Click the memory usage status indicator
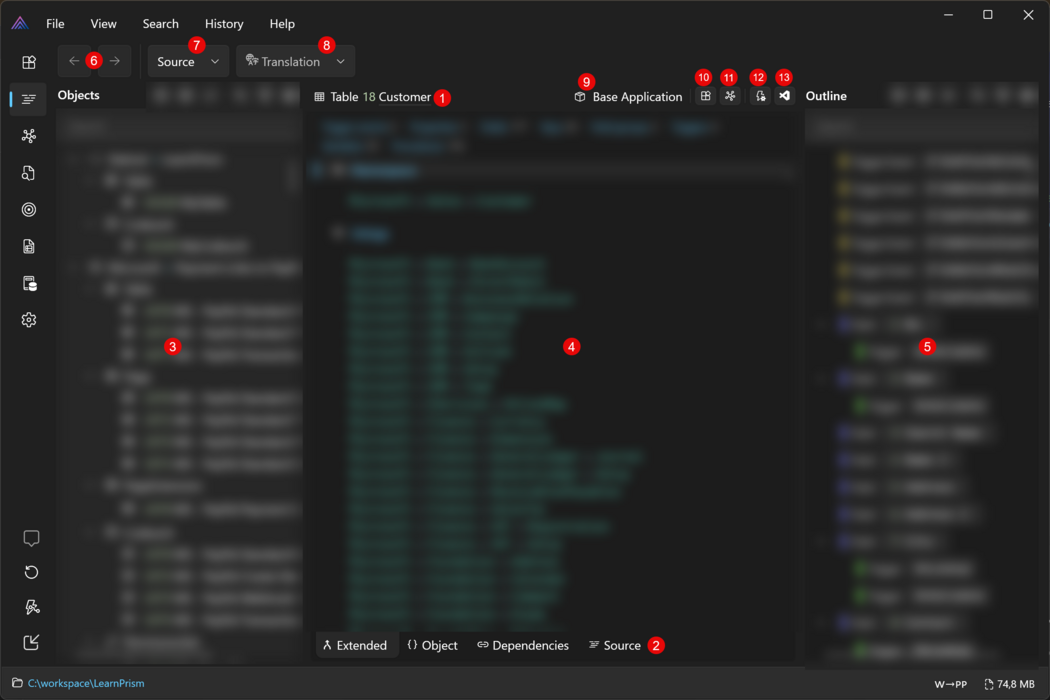Image resolution: width=1050 pixels, height=700 pixels. [1009, 684]
